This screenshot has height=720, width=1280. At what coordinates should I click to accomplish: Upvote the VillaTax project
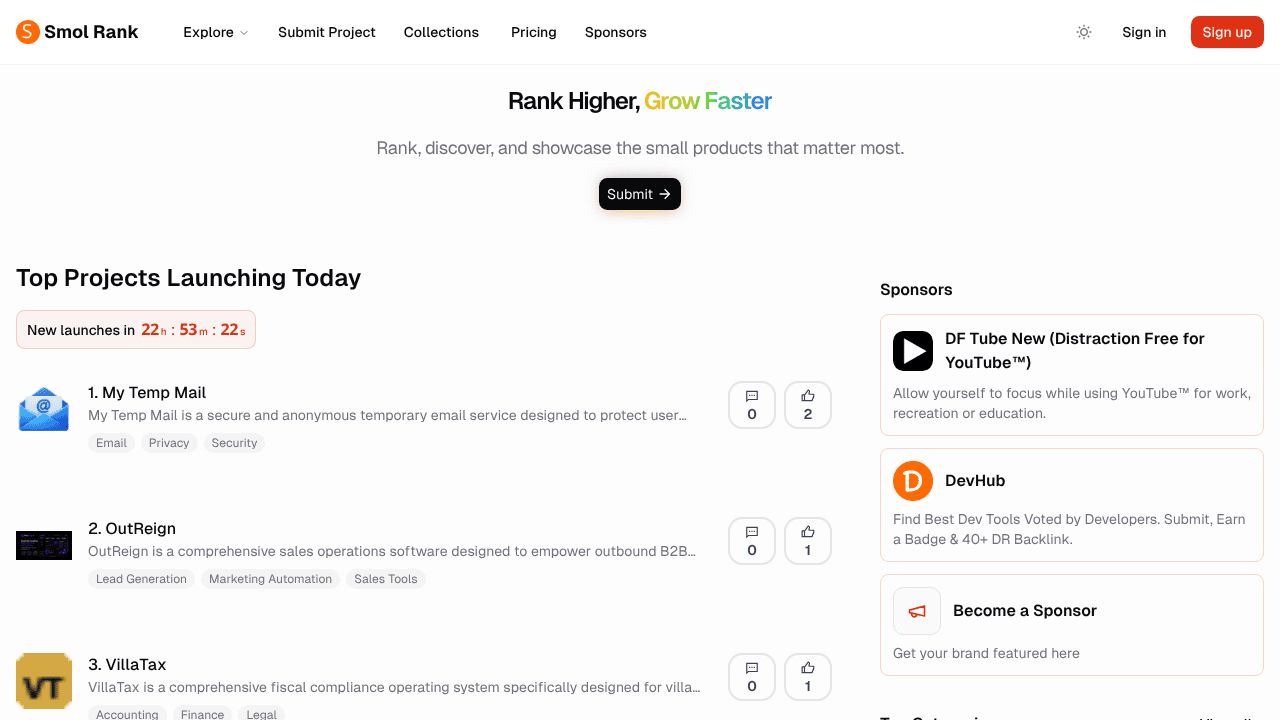click(808, 677)
